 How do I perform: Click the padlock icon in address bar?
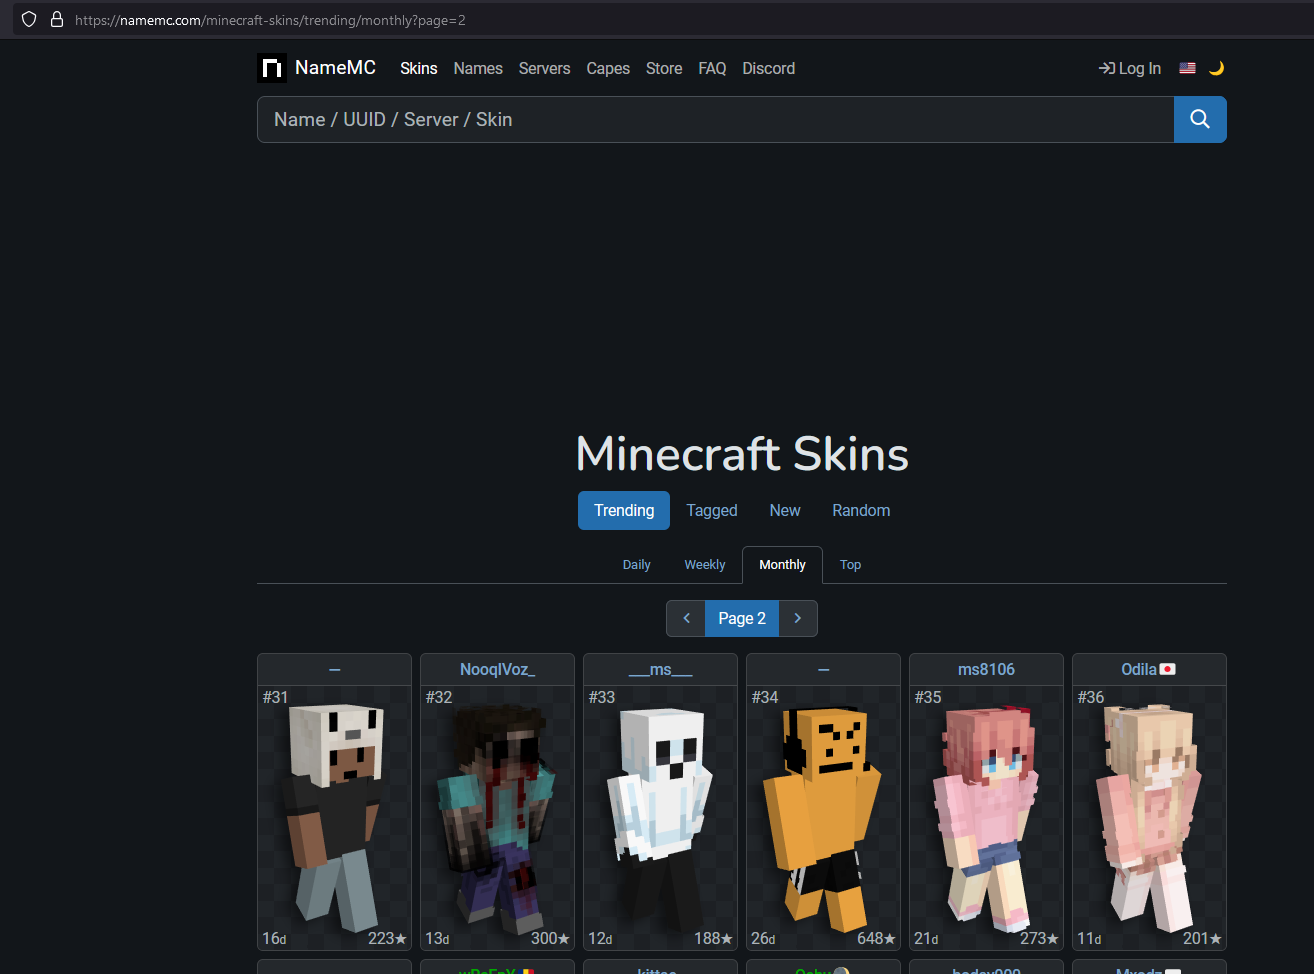pyautogui.click(x=57, y=19)
